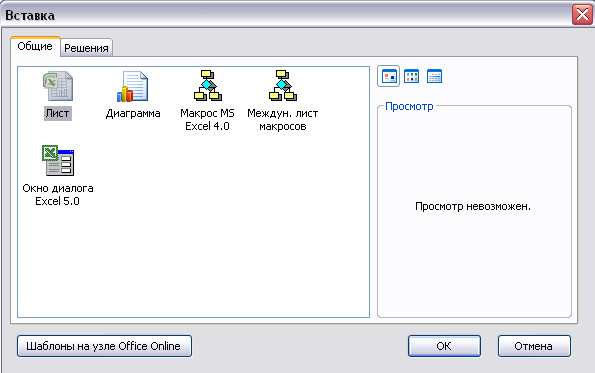
Task: Click the Диаграмма text label
Action: point(133,113)
